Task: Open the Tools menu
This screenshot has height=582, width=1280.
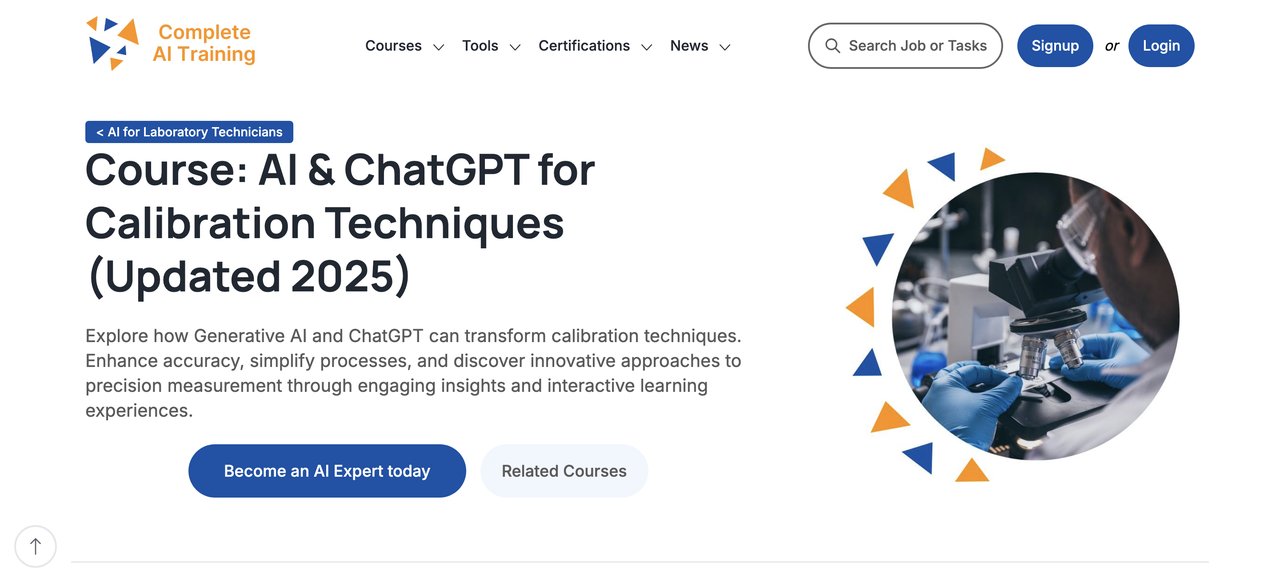Action: click(480, 46)
